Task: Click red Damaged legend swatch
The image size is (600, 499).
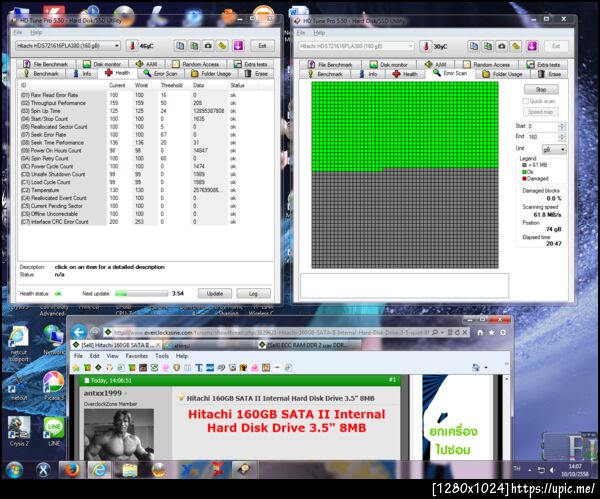Action: click(x=524, y=179)
